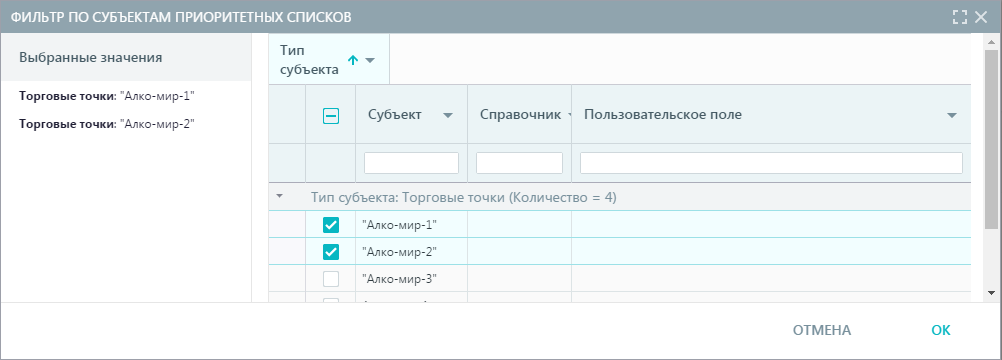Click the Пользовательское поле column header label

tap(663, 115)
